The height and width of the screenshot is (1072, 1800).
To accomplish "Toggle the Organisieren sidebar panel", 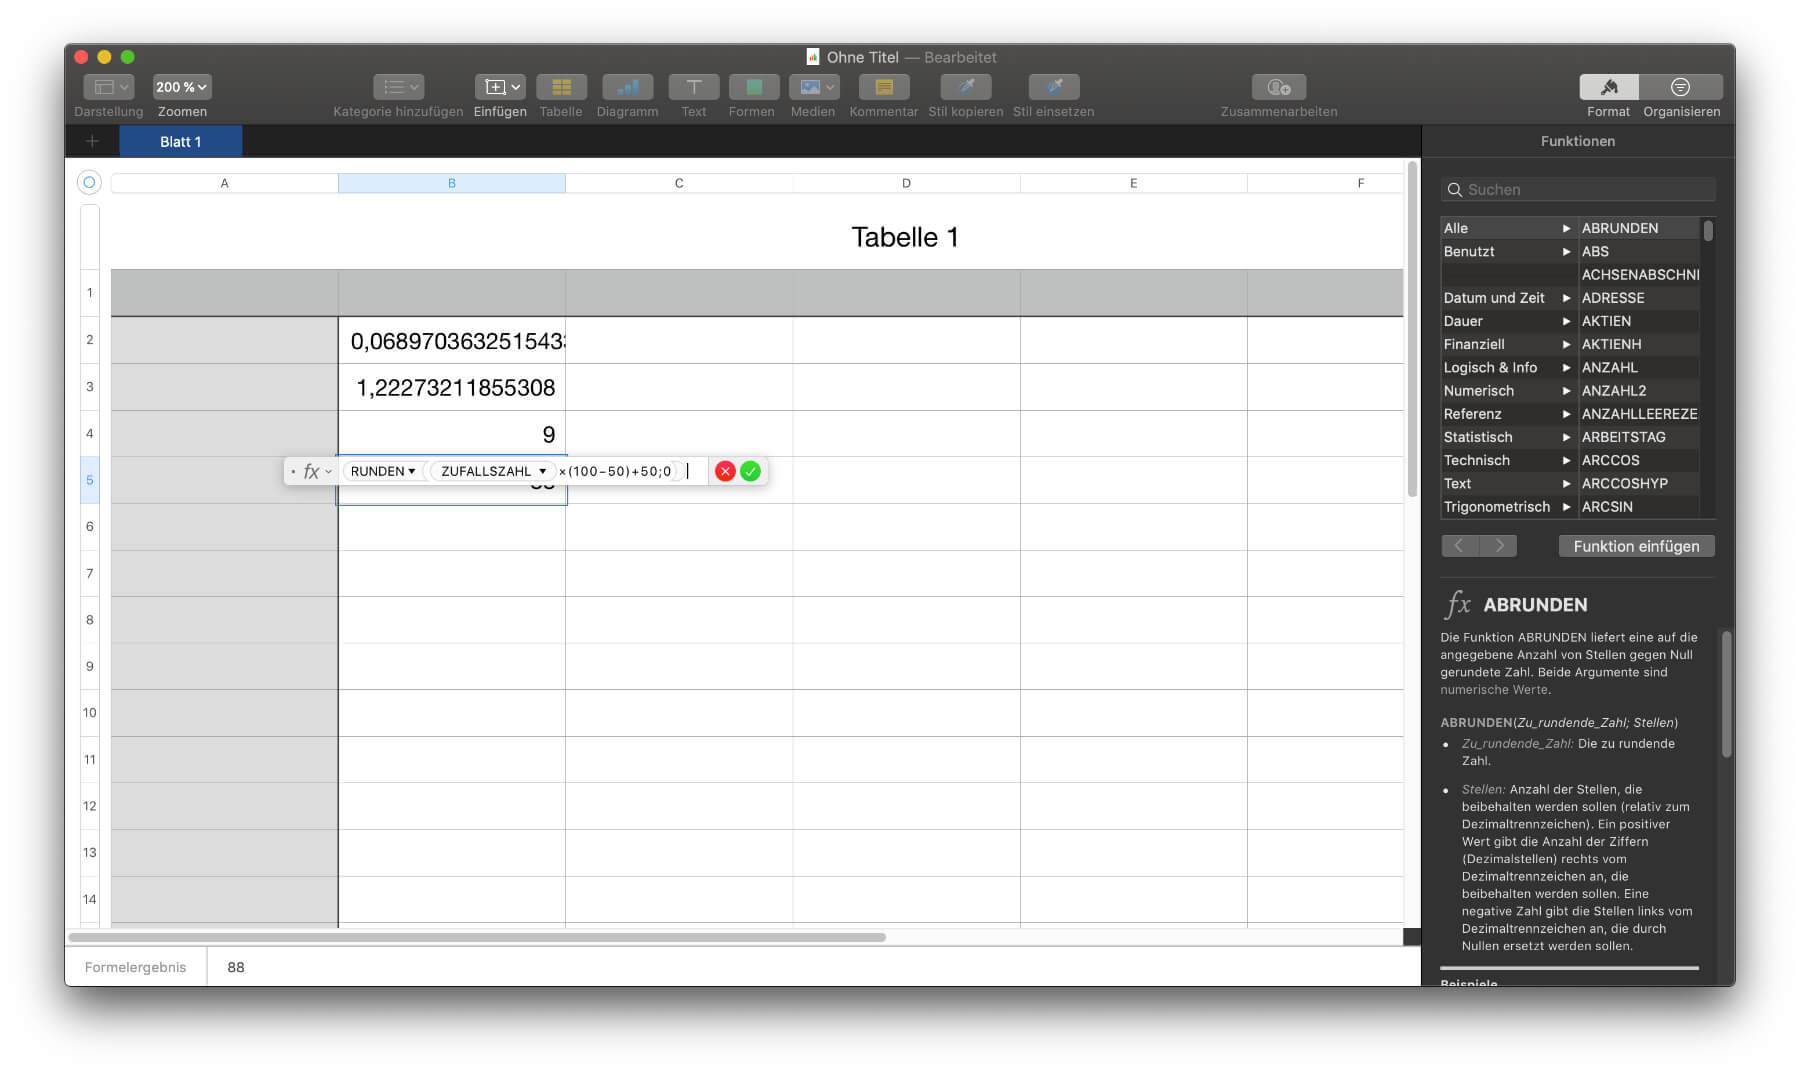I will [x=1681, y=88].
